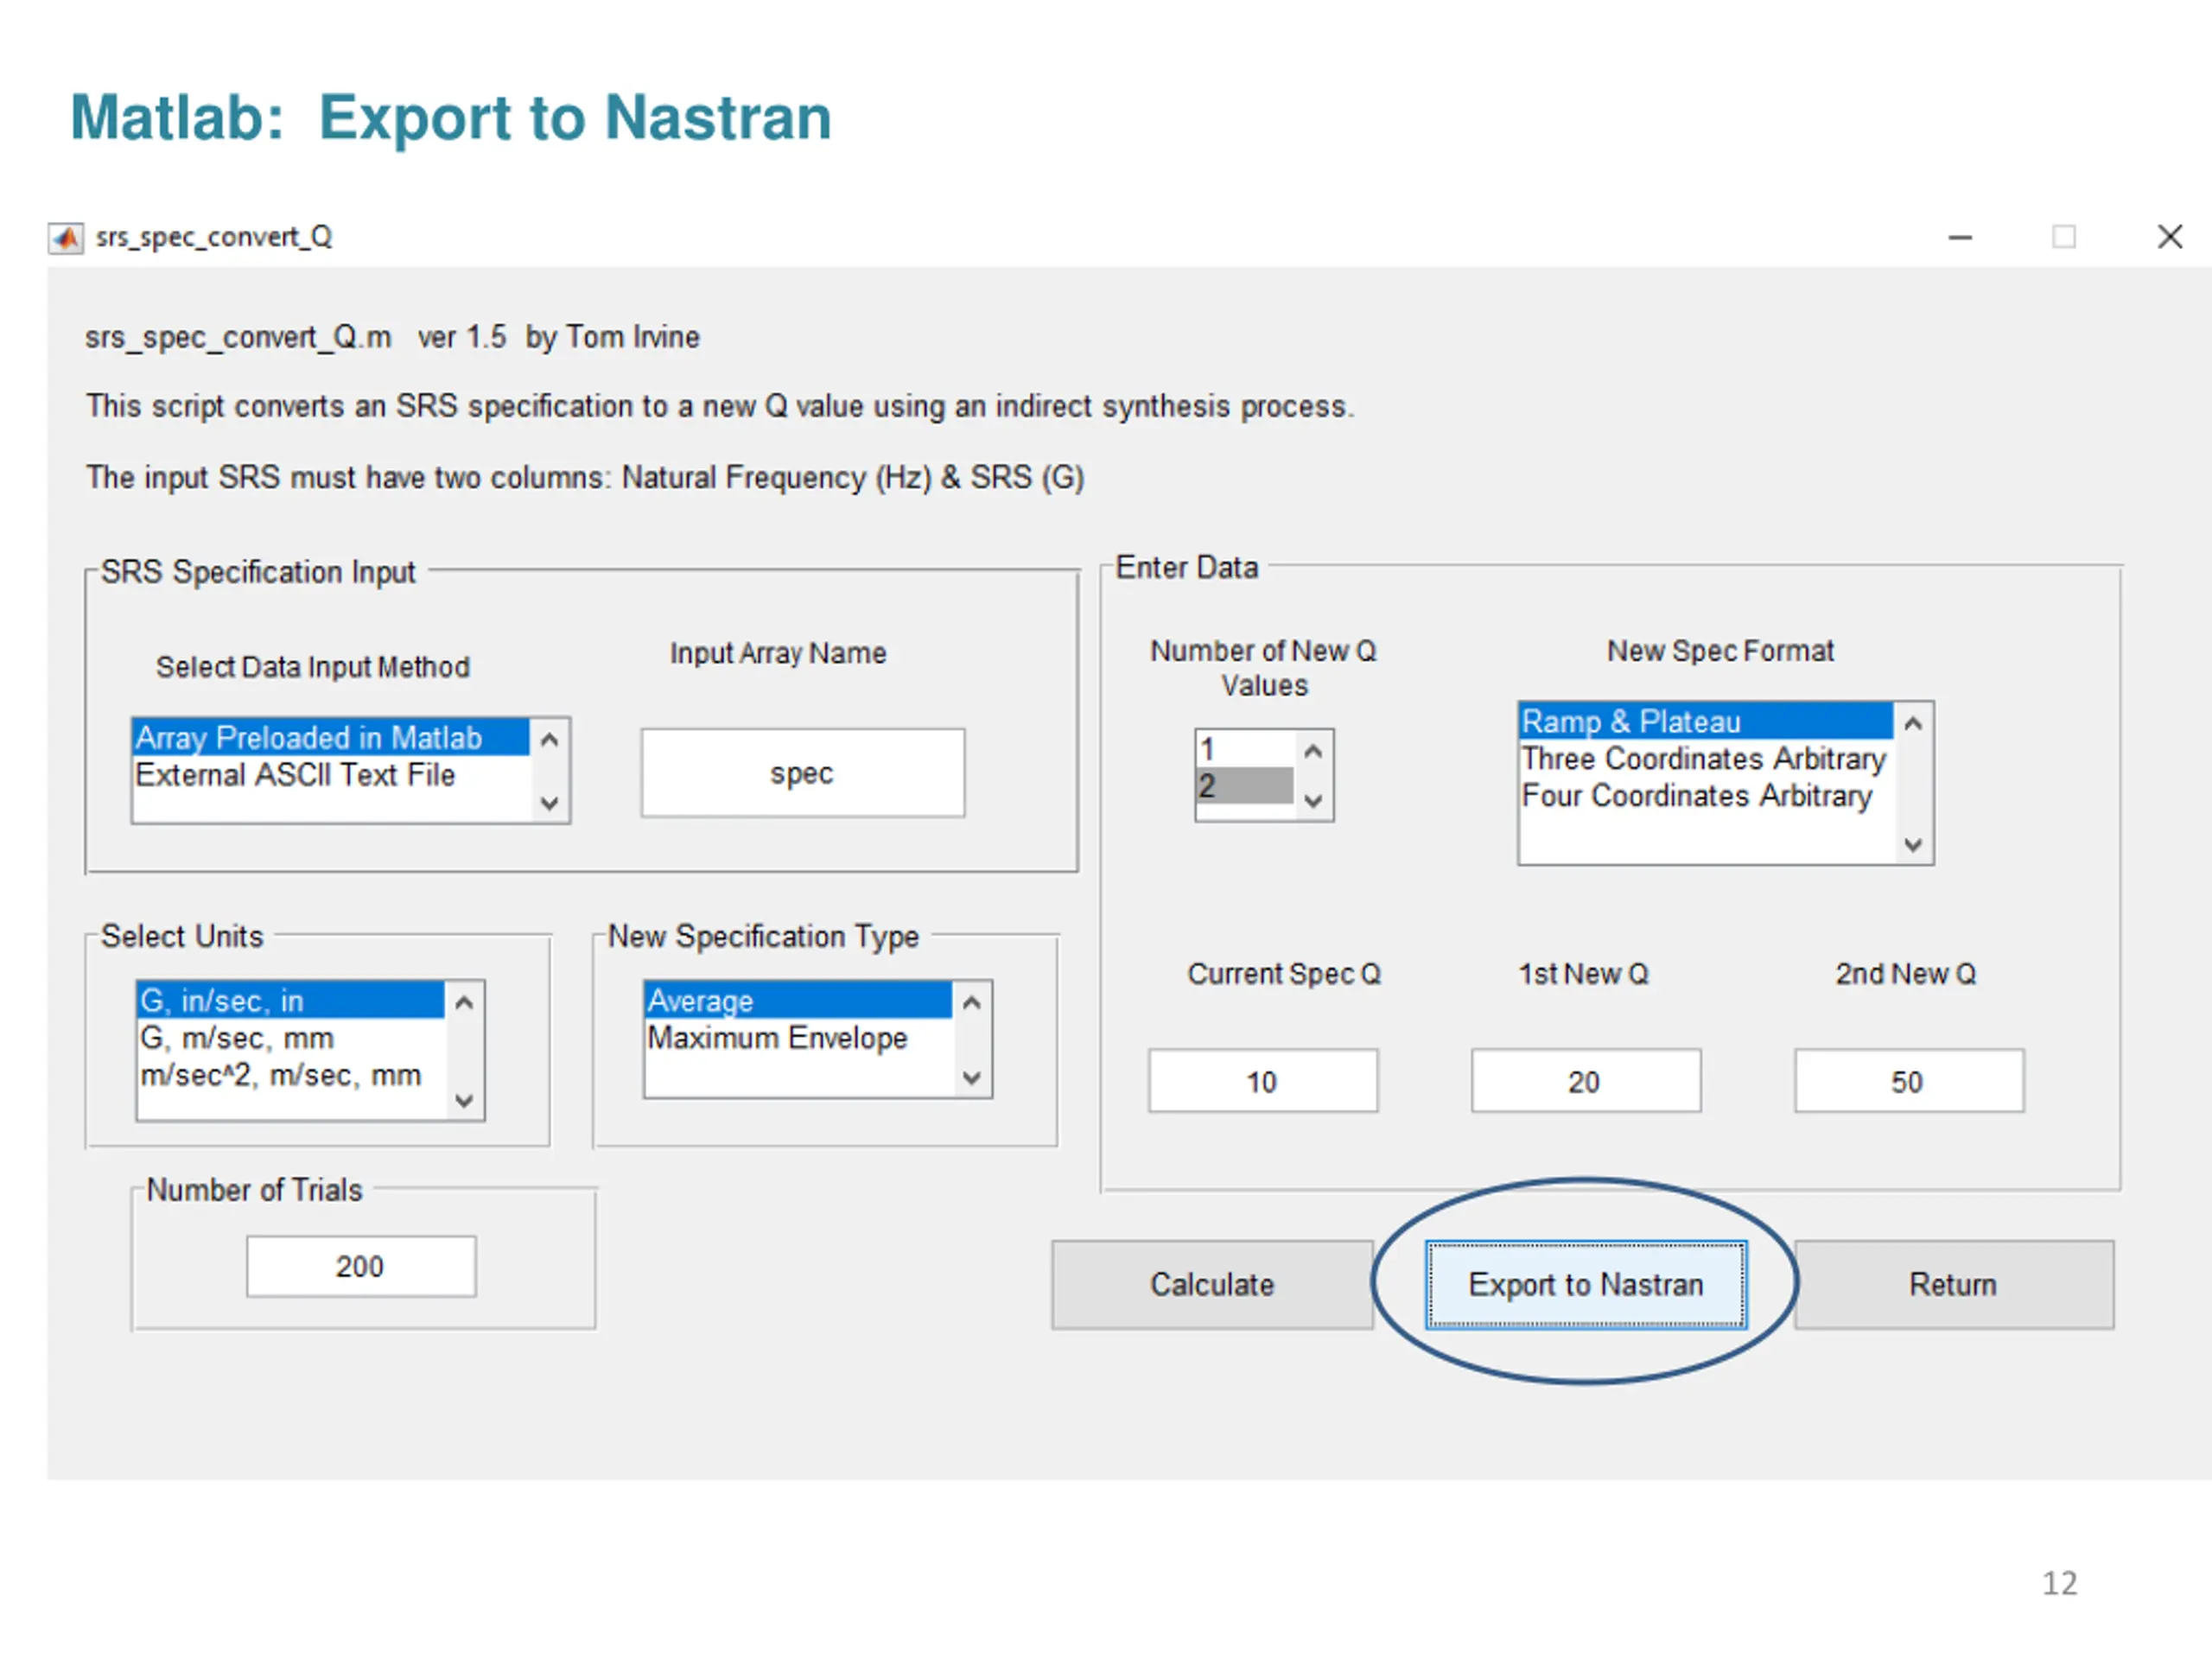Viewport: 2212px width, 1659px height.
Task: Select G, in/sec, in units
Action: 290,1000
